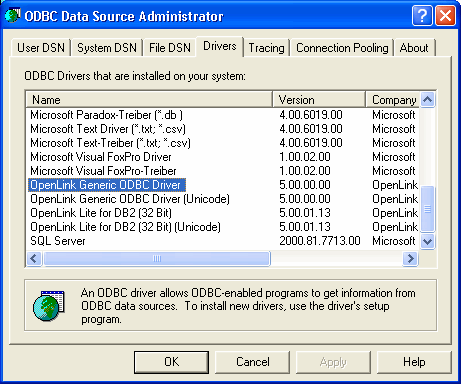This screenshot has height=384, width=461.
Task: Click the Version column header
Action: click(319, 100)
